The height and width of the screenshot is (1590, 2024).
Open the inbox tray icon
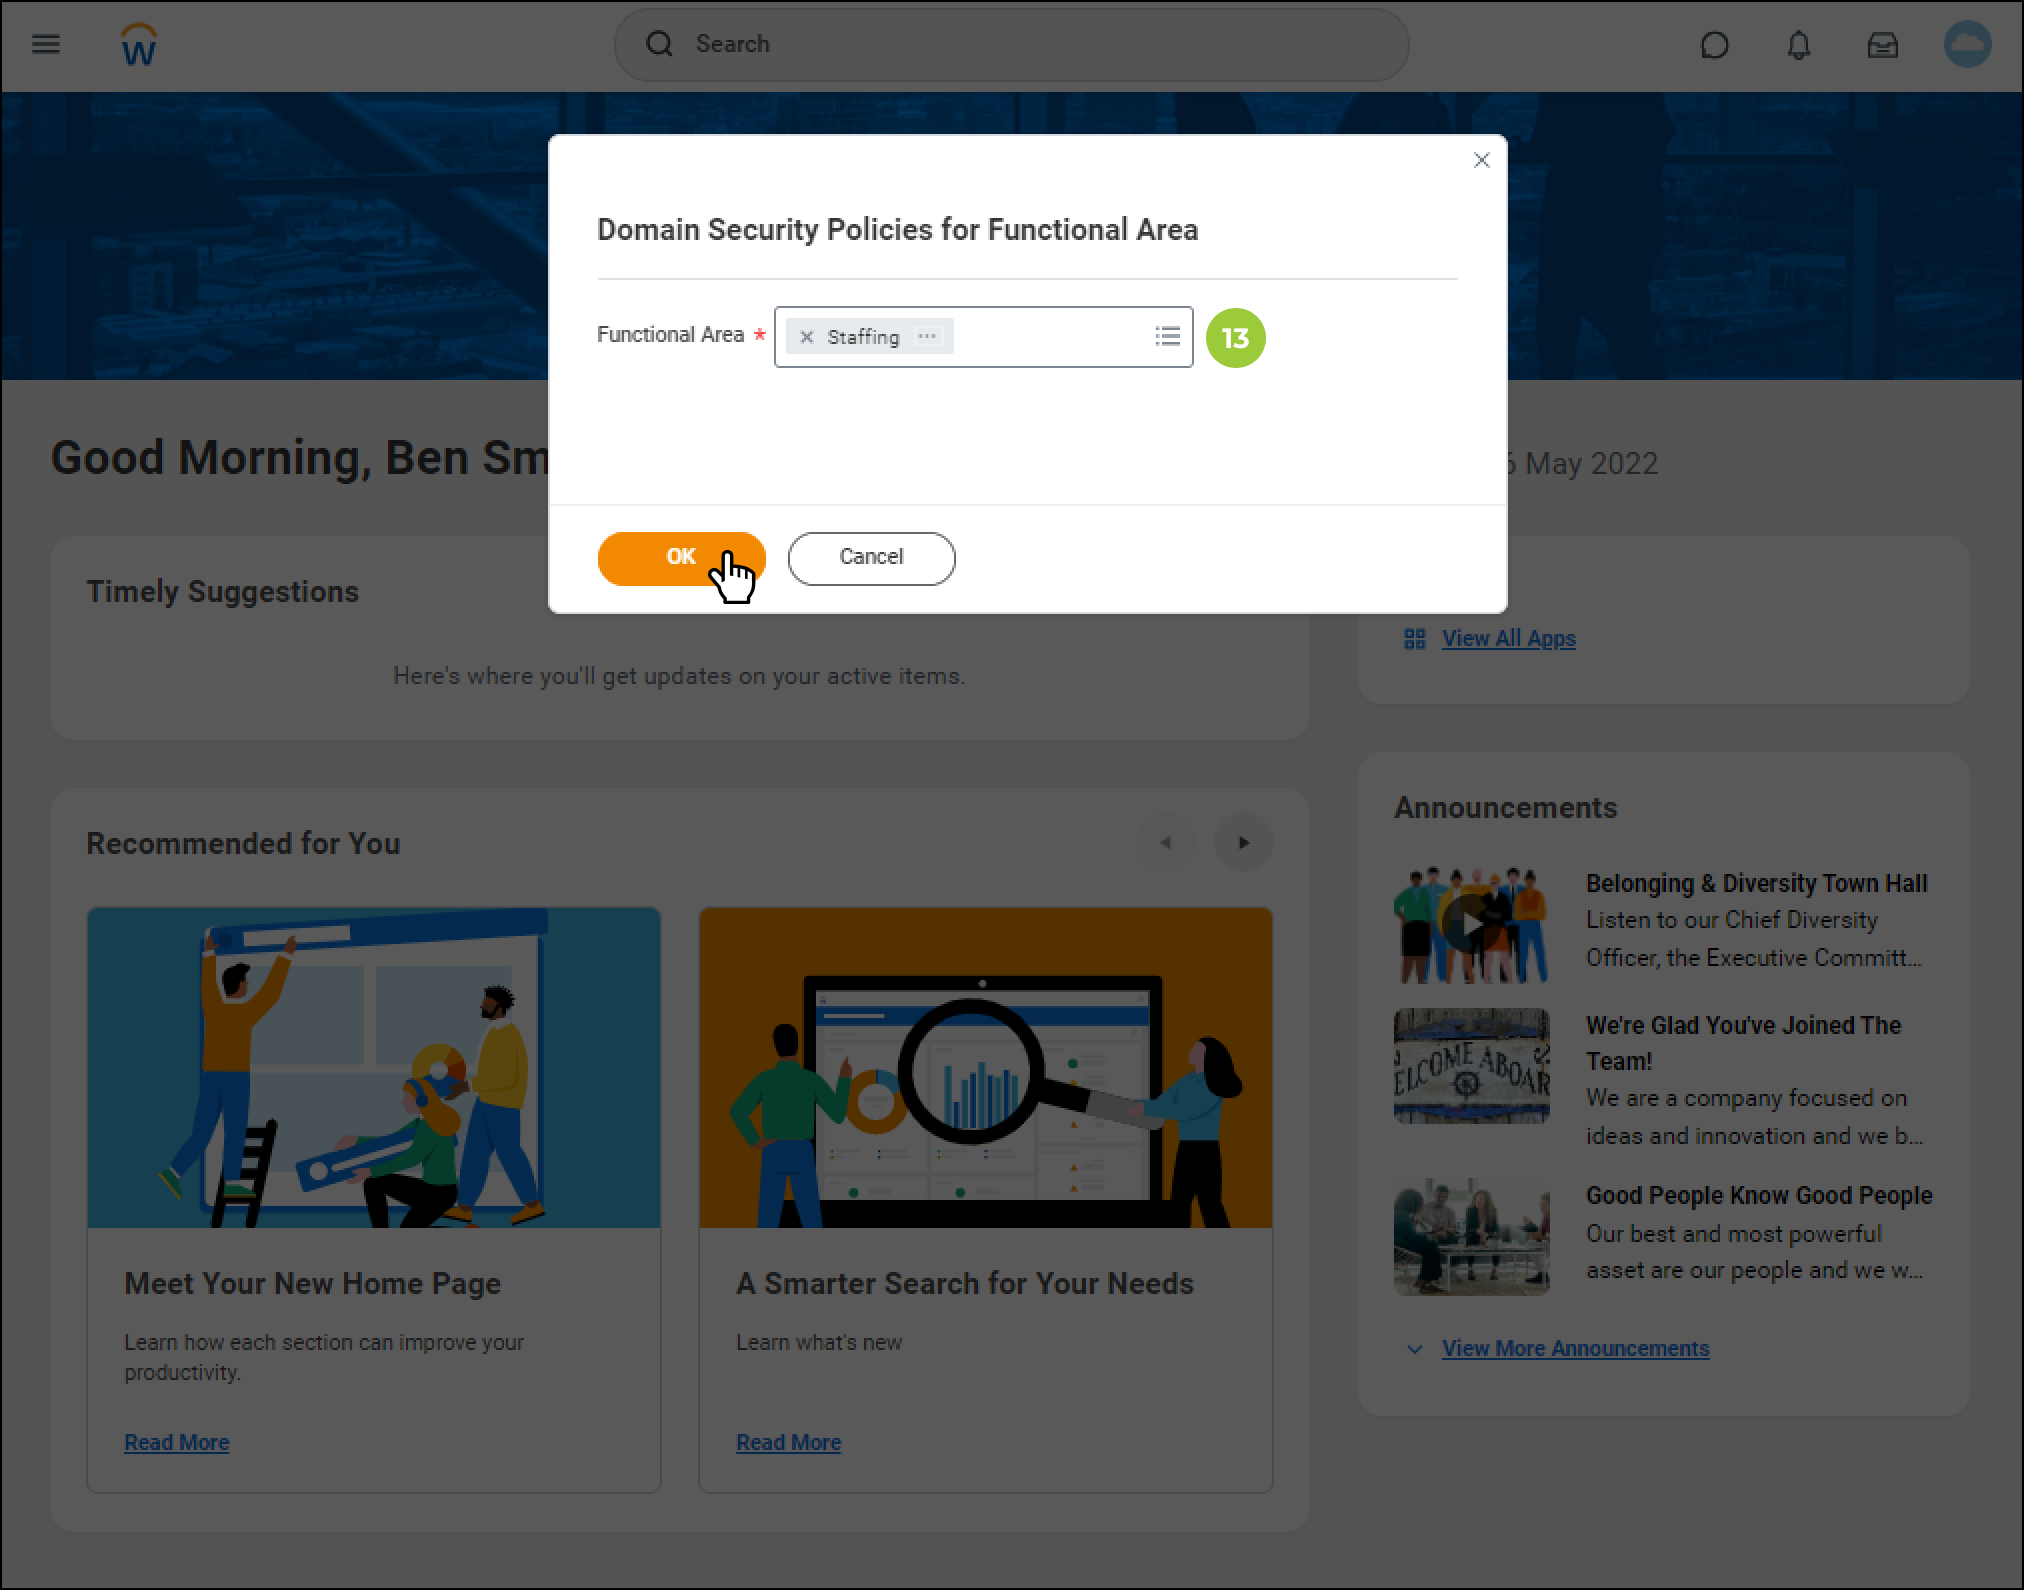1883,45
